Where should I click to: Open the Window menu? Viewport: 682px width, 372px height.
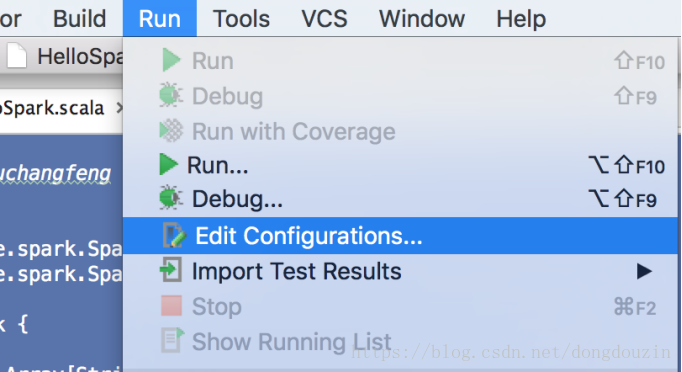click(422, 19)
